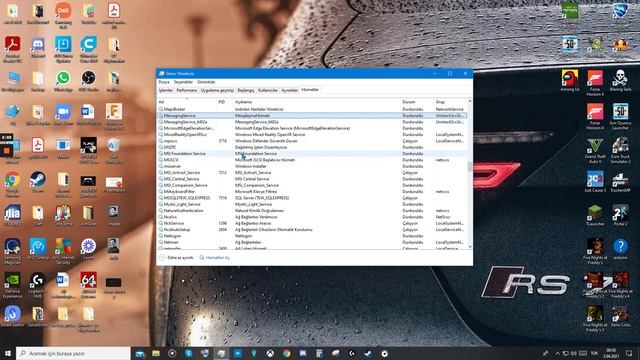Sort services by the Durum column header
The image size is (640, 360).
click(x=418, y=102)
